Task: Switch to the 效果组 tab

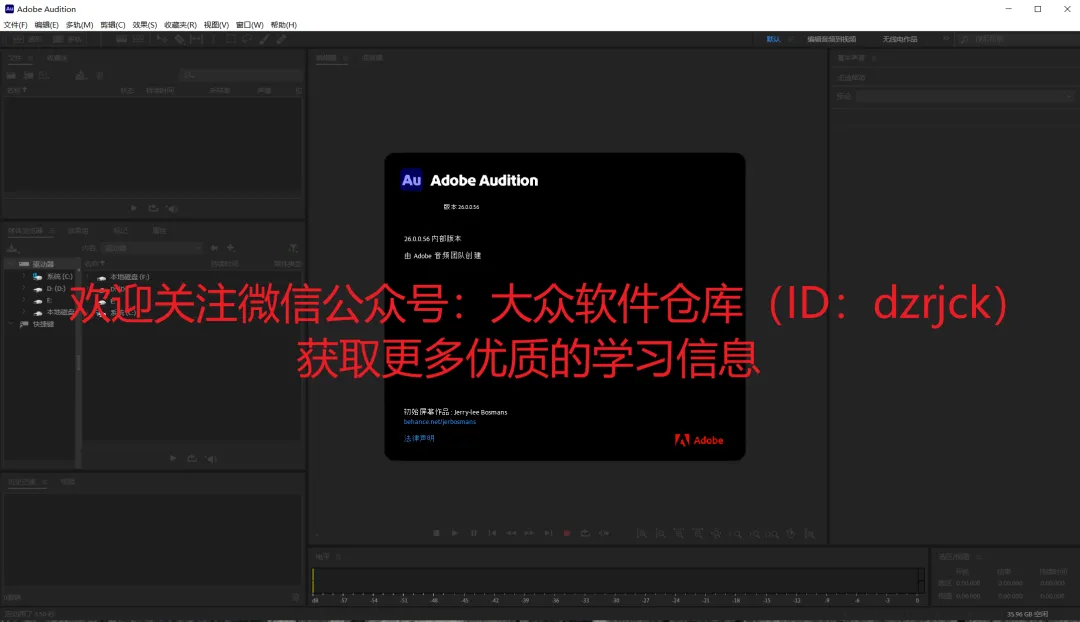Action: click(78, 231)
